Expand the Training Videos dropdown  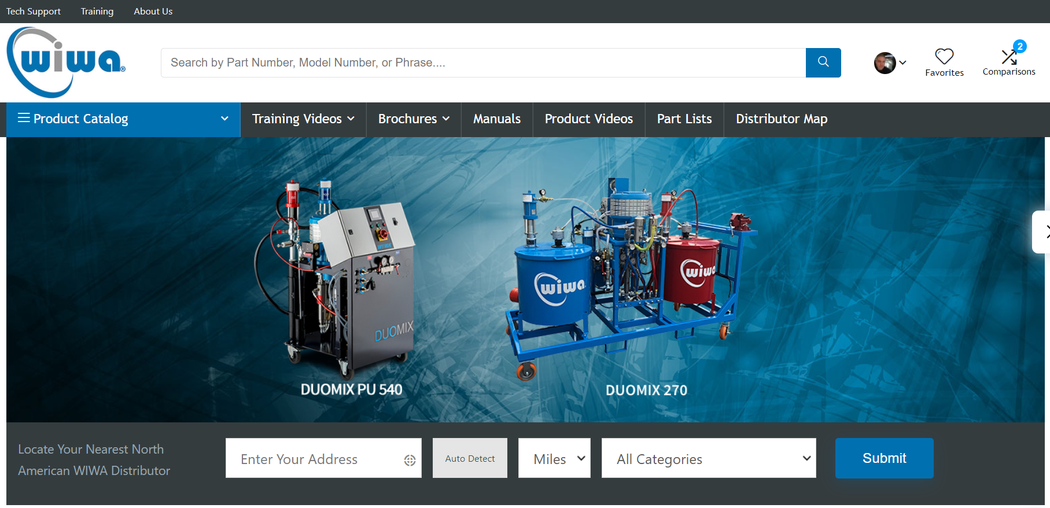tap(303, 118)
